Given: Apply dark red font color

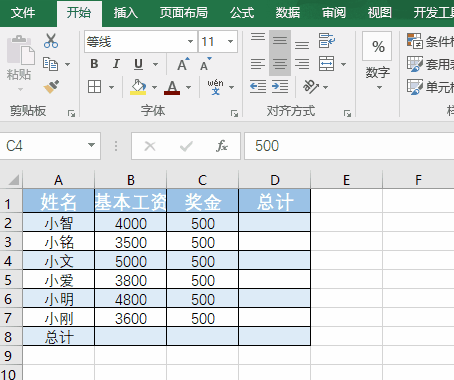Looking at the screenshot, I should (x=172, y=87).
